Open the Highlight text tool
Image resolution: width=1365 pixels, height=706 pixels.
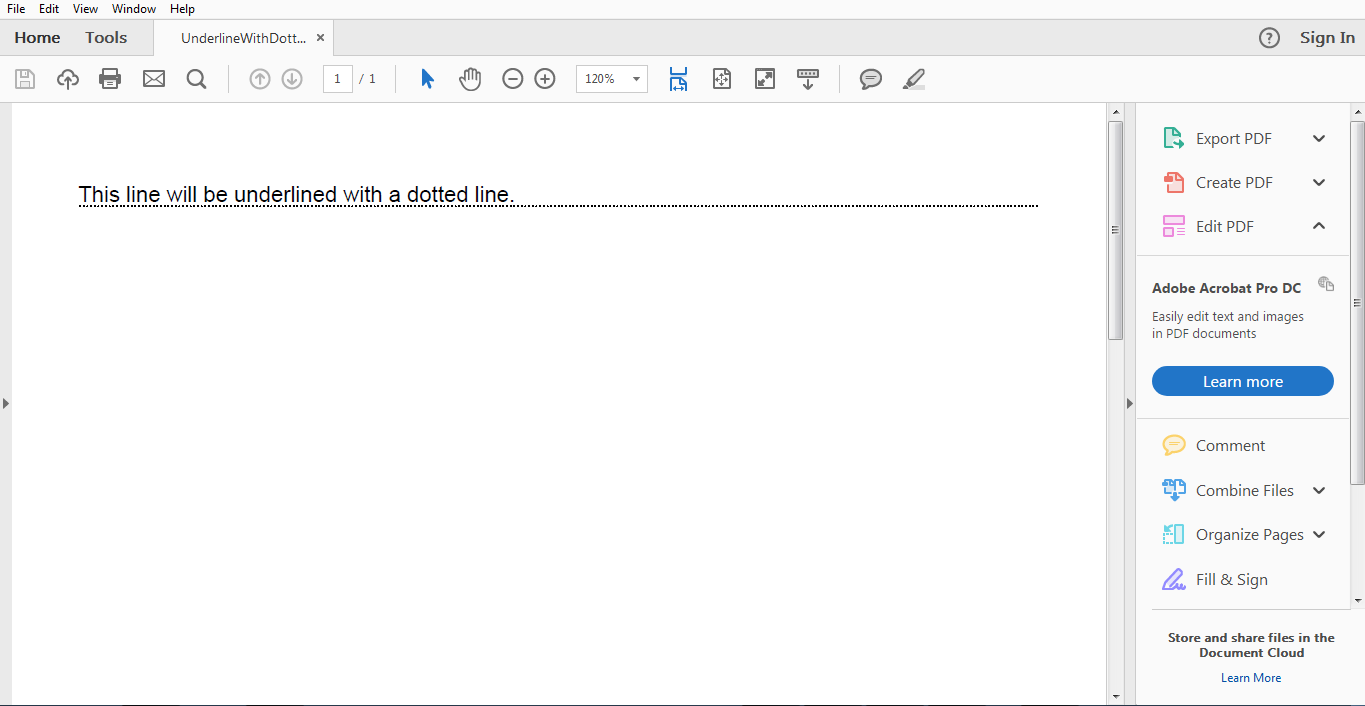point(912,78)
